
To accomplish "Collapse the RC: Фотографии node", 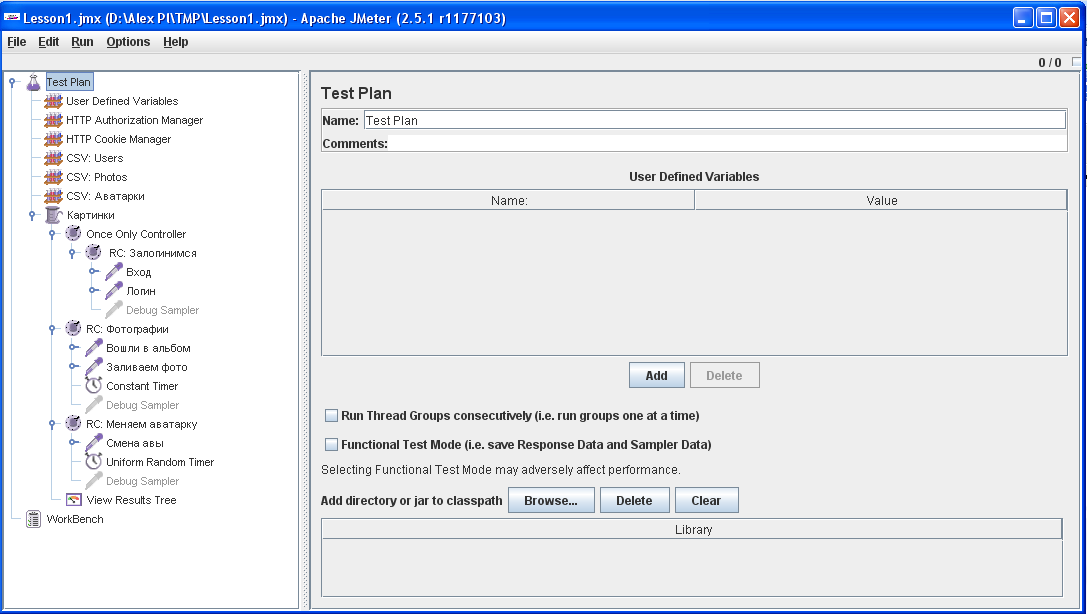I will coord(52,329).
